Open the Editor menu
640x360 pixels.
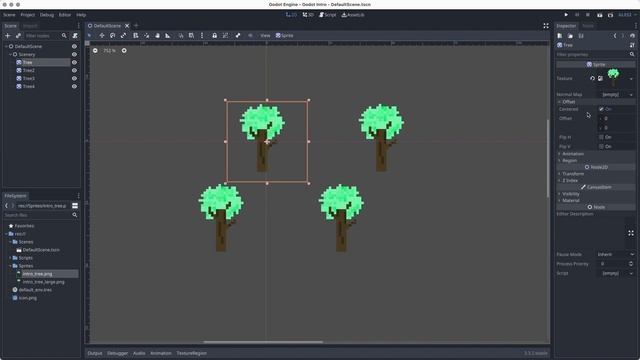65,15
